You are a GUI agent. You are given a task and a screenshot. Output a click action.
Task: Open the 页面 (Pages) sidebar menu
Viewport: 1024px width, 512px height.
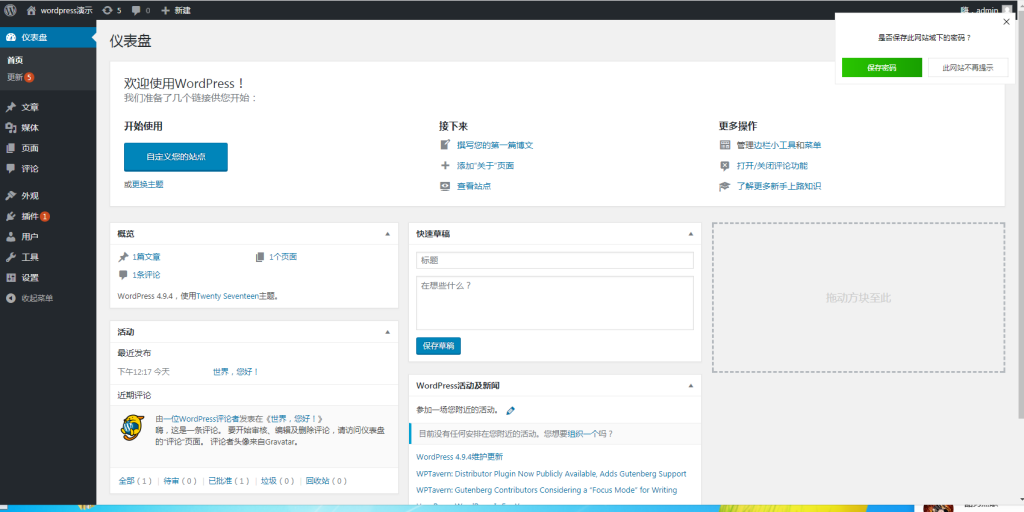click(x=48, y=148)
